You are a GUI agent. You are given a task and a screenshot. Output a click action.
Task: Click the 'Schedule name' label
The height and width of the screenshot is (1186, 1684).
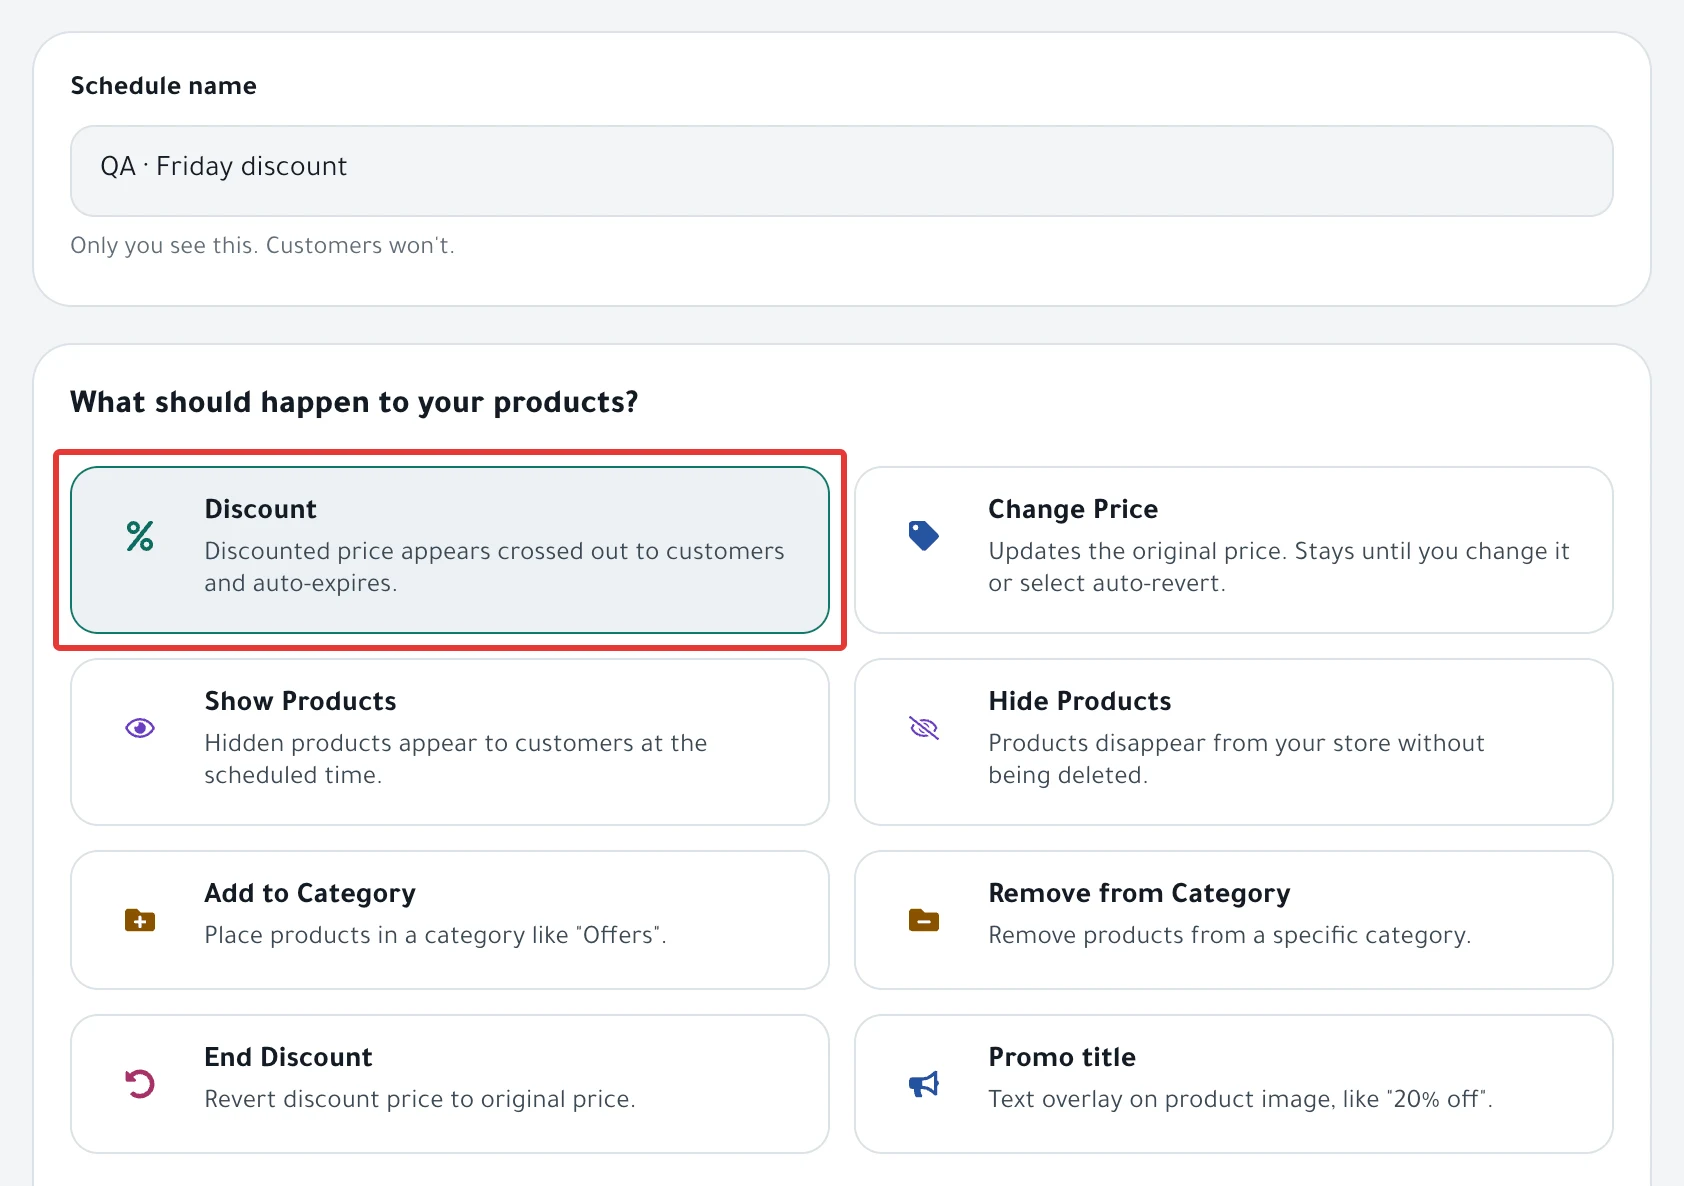pos(163,86)
